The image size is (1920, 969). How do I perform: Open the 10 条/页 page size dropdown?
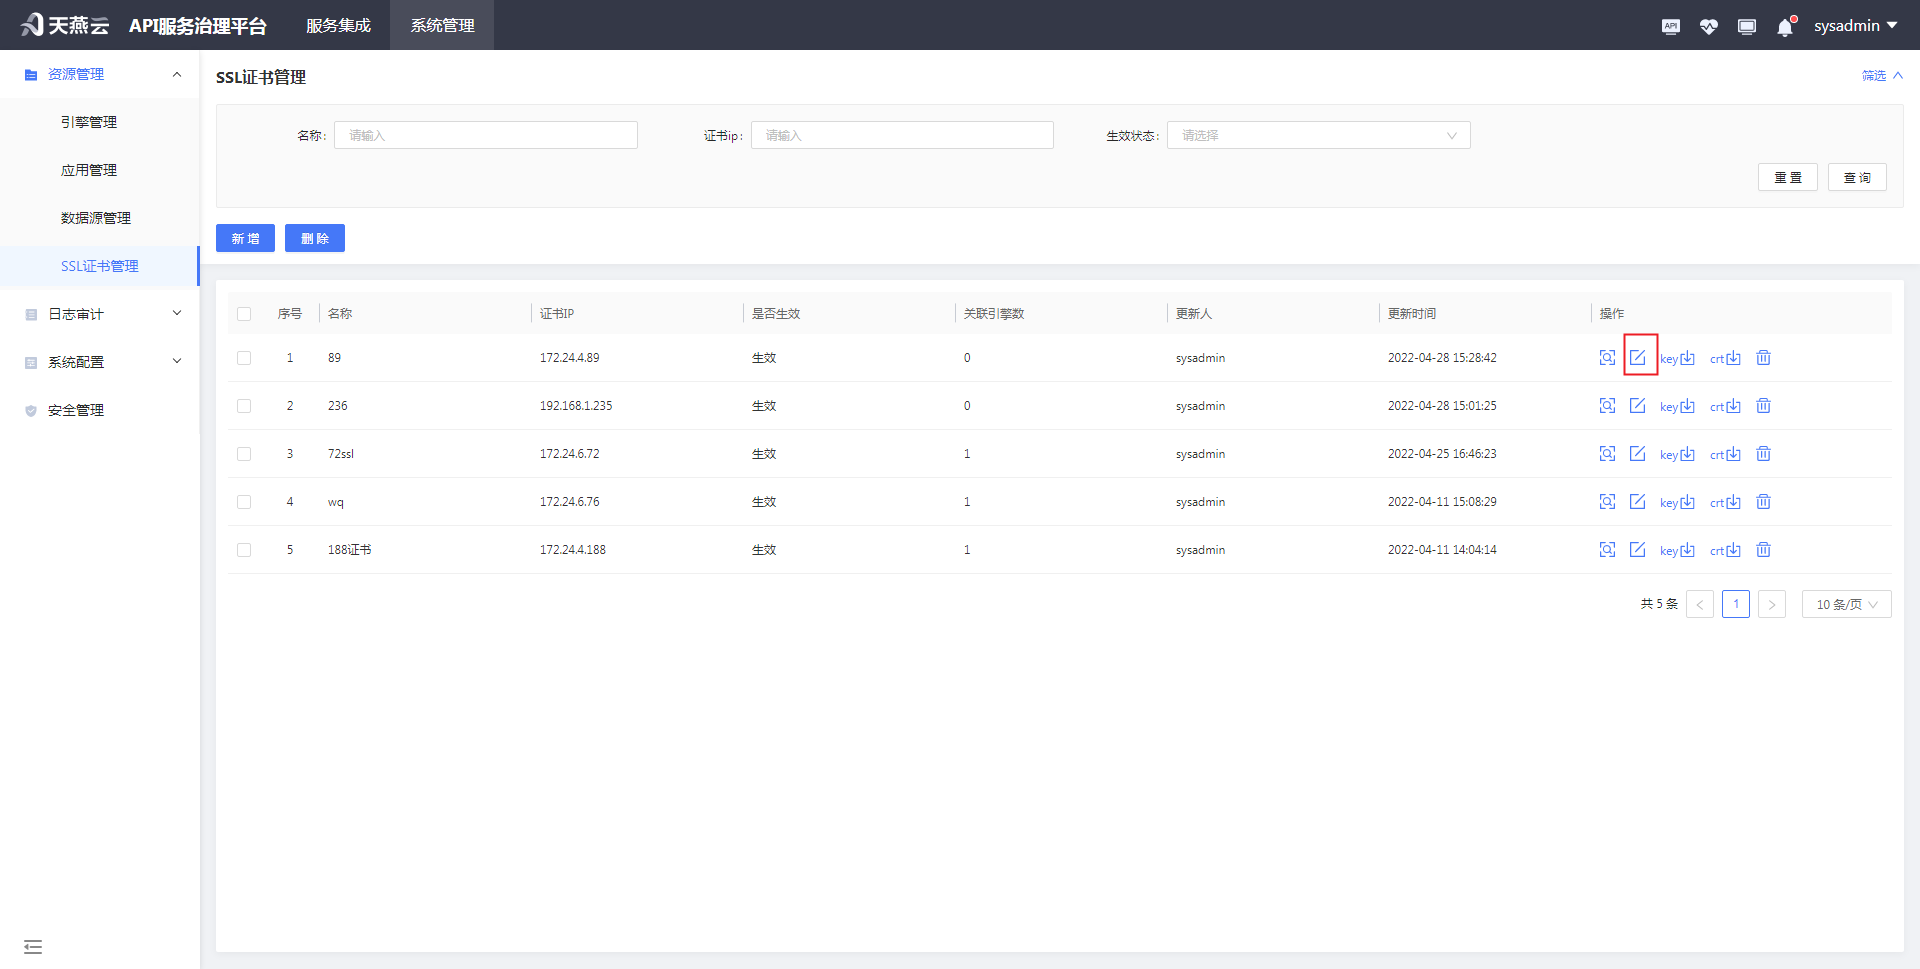1846,604
